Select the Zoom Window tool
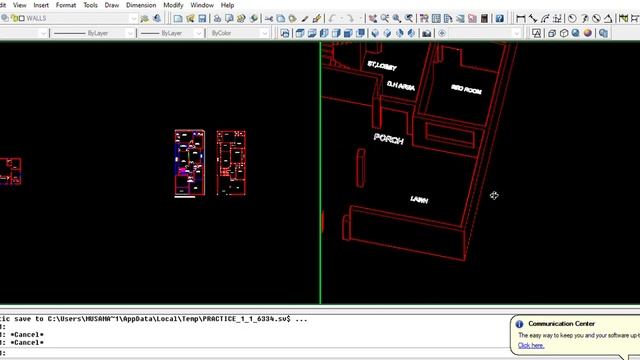640x360 pixels. click(x=396, y=18)
